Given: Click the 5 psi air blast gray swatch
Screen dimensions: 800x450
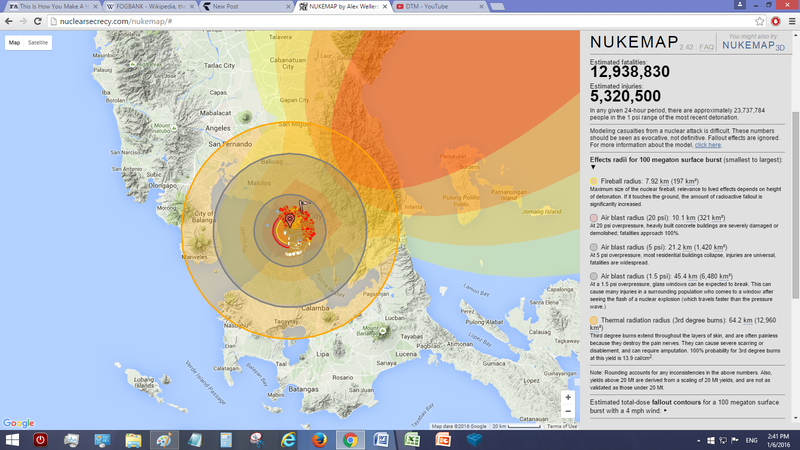Looking at the screenshot, I should pyautogui.click(x=594, y=247).
